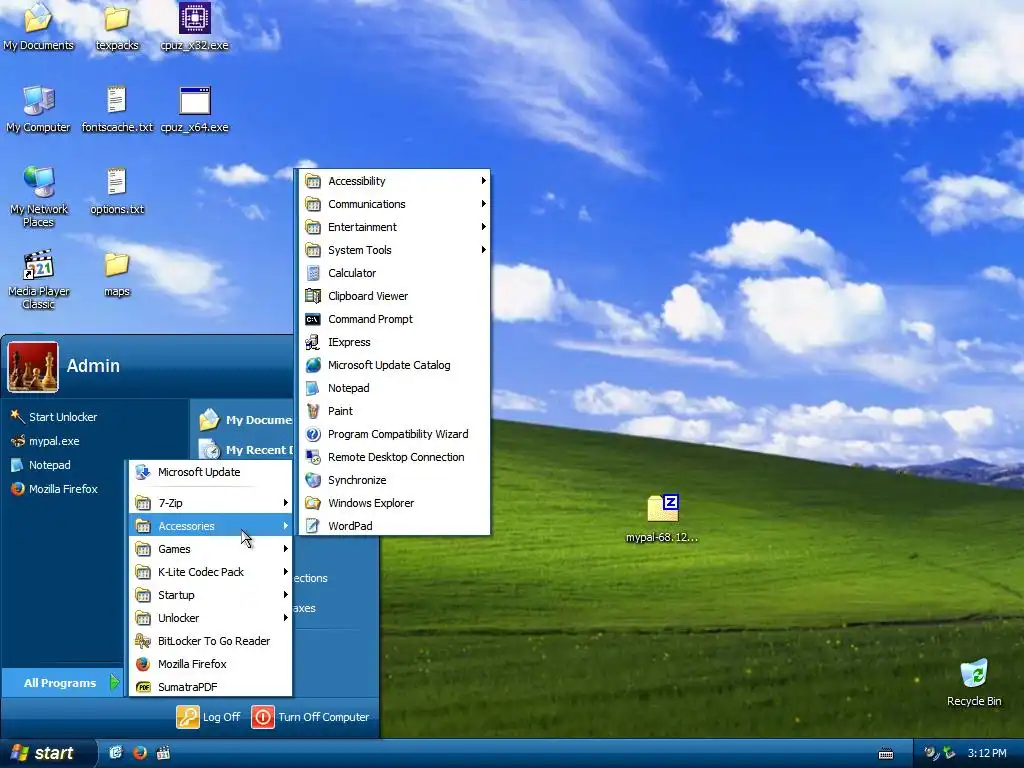Open WordPad from Accessories

coord(394,526)
